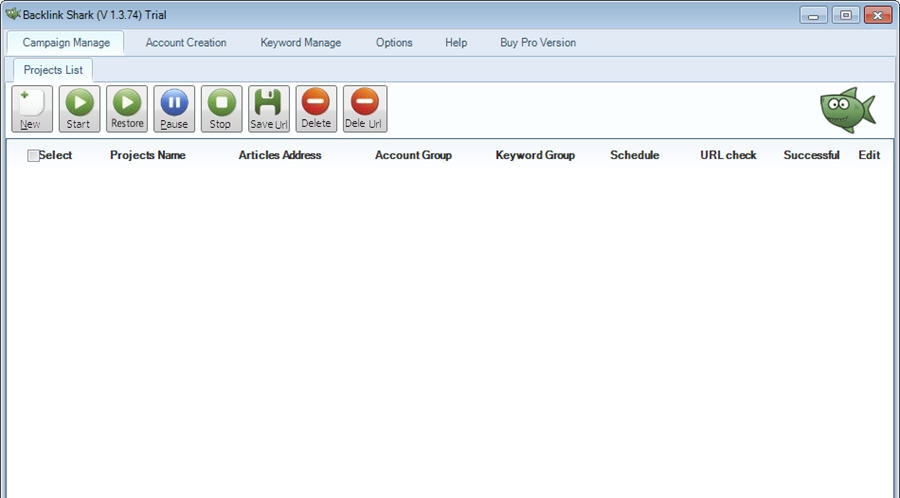Viewport: 900px width, 498px height.
Task: Select the Projects List sub-tab
Action: [53, 70]
